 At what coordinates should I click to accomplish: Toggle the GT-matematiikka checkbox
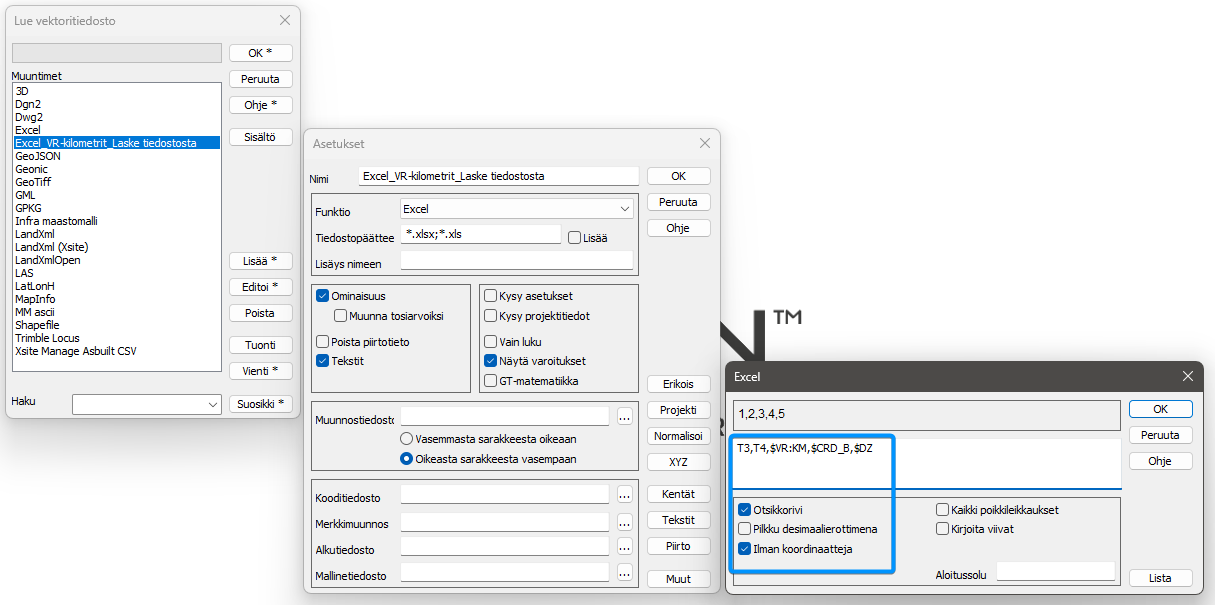tap(491, 380)
